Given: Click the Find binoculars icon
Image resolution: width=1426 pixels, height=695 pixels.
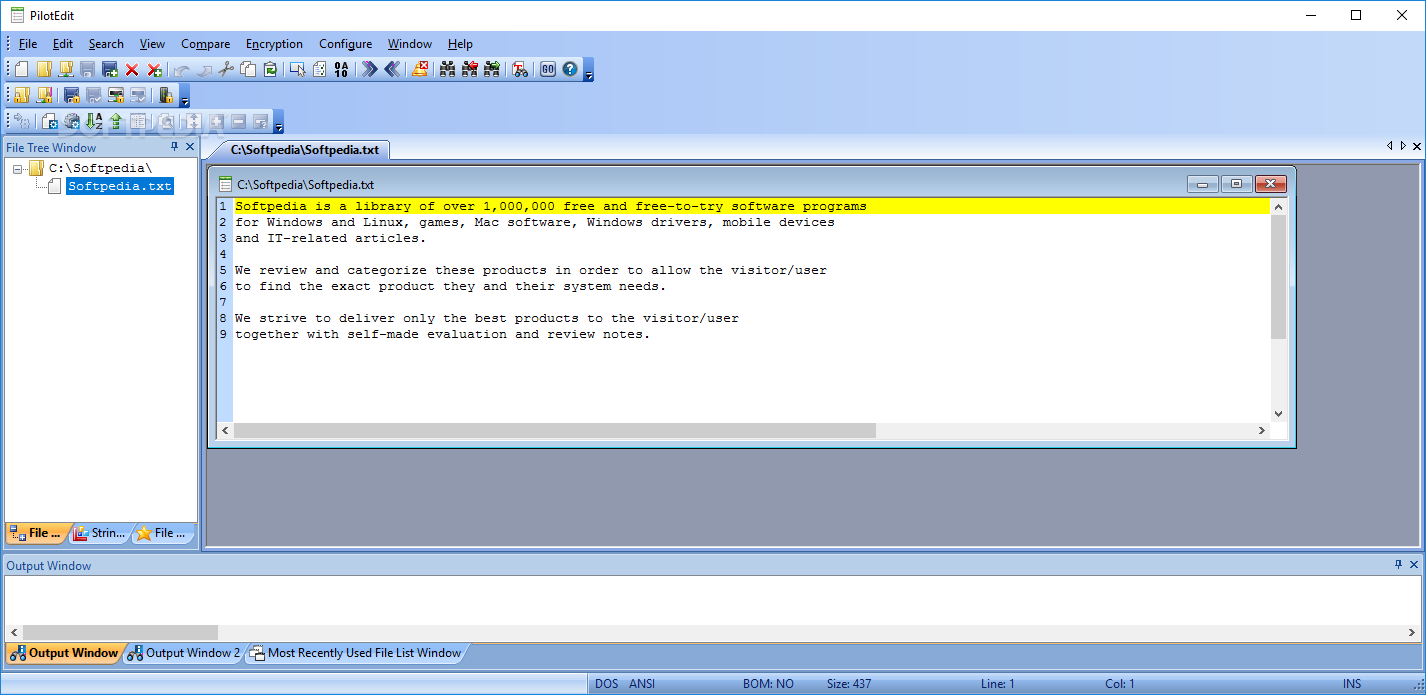Looking at the screenshot, I should tap(447, 69).
